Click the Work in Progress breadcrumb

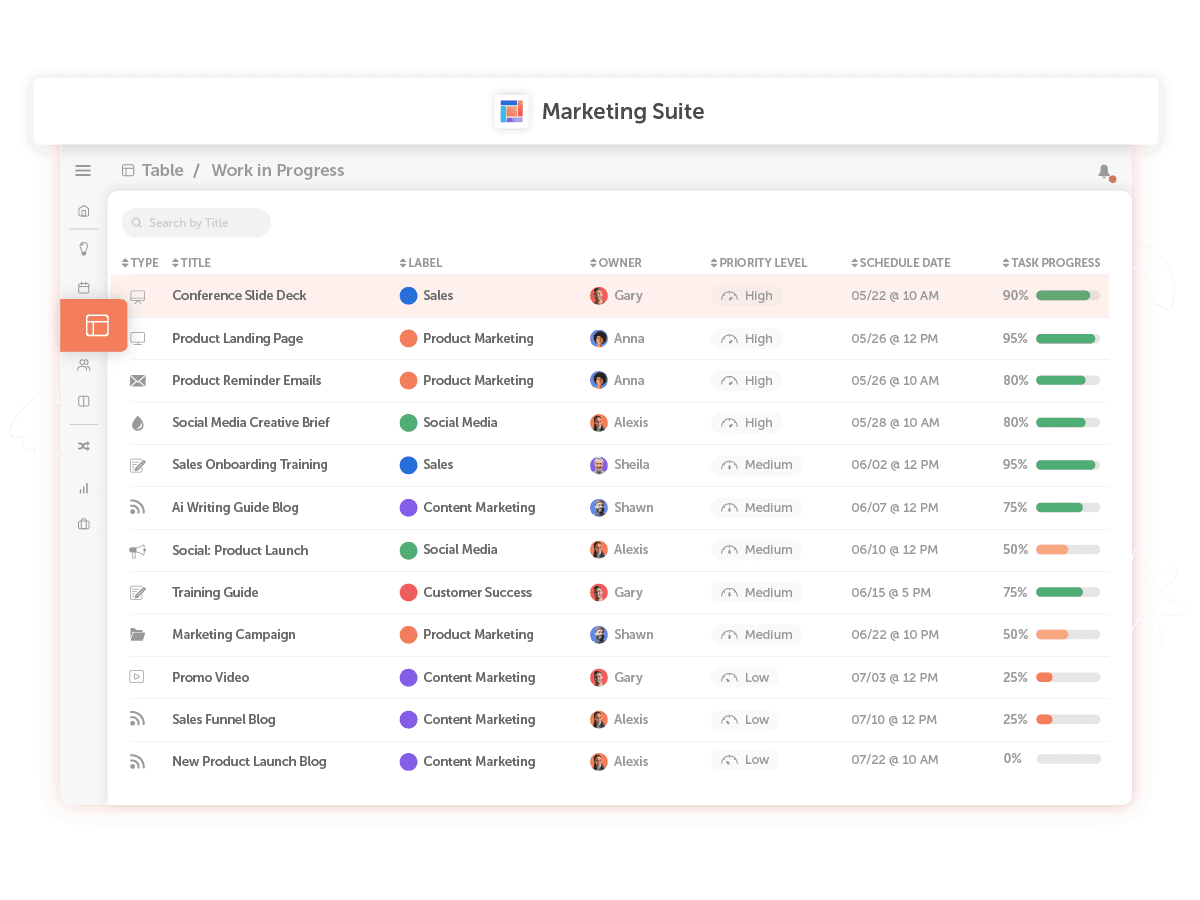pyautogui.click(x=277, y=171)
